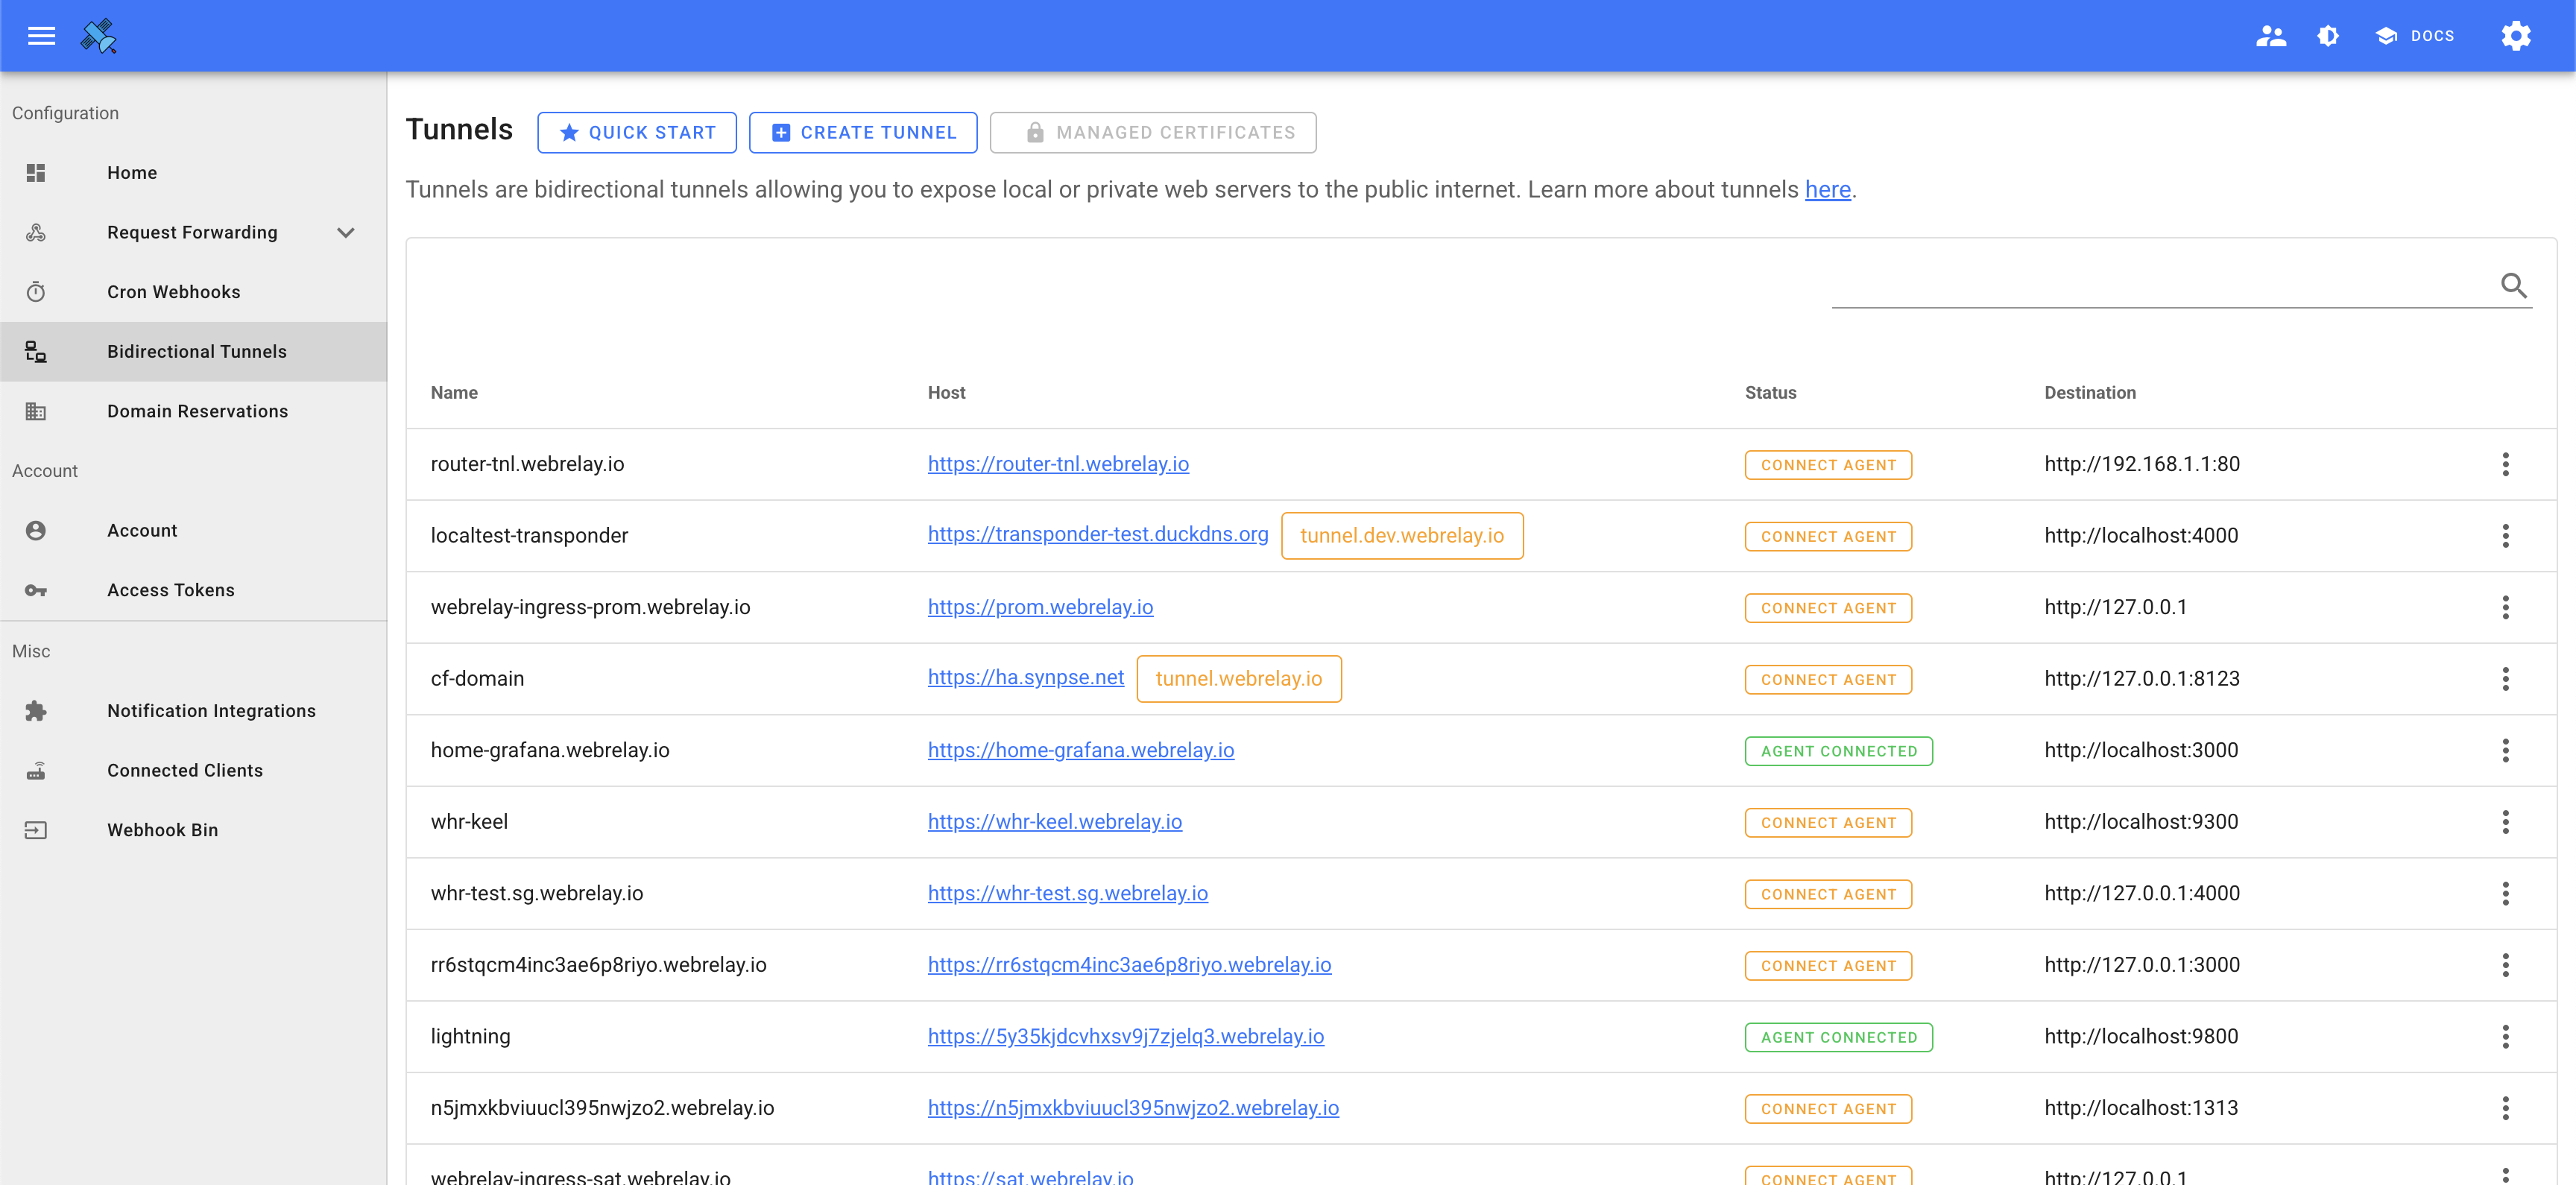Screen dimensions: 2576x1185
Task: Open Connected Clients in sidebar
Action: point(185,770)
